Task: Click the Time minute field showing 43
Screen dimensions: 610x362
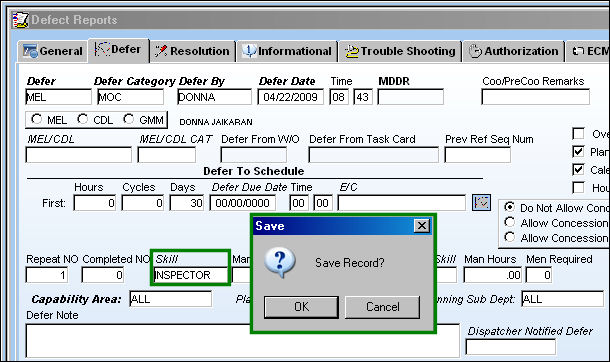Action: tap(363, 97)
